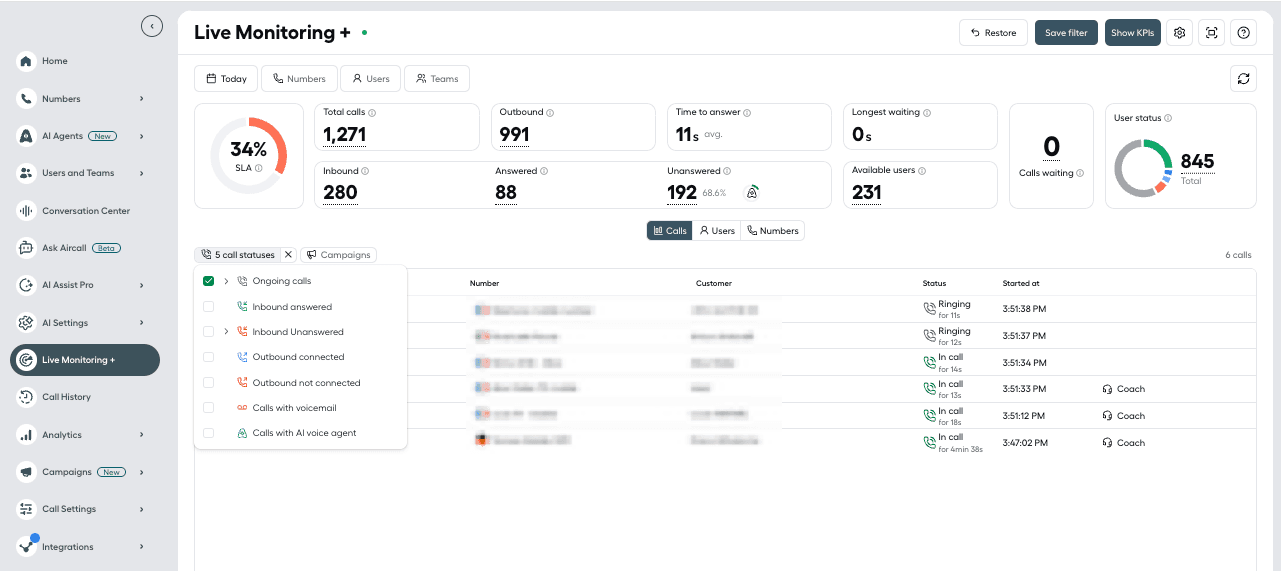The width and height of the screenshot is (1281, 571).
Task: Click Coach for the 3:51:33 PM call
Action: click(1124, 389)
